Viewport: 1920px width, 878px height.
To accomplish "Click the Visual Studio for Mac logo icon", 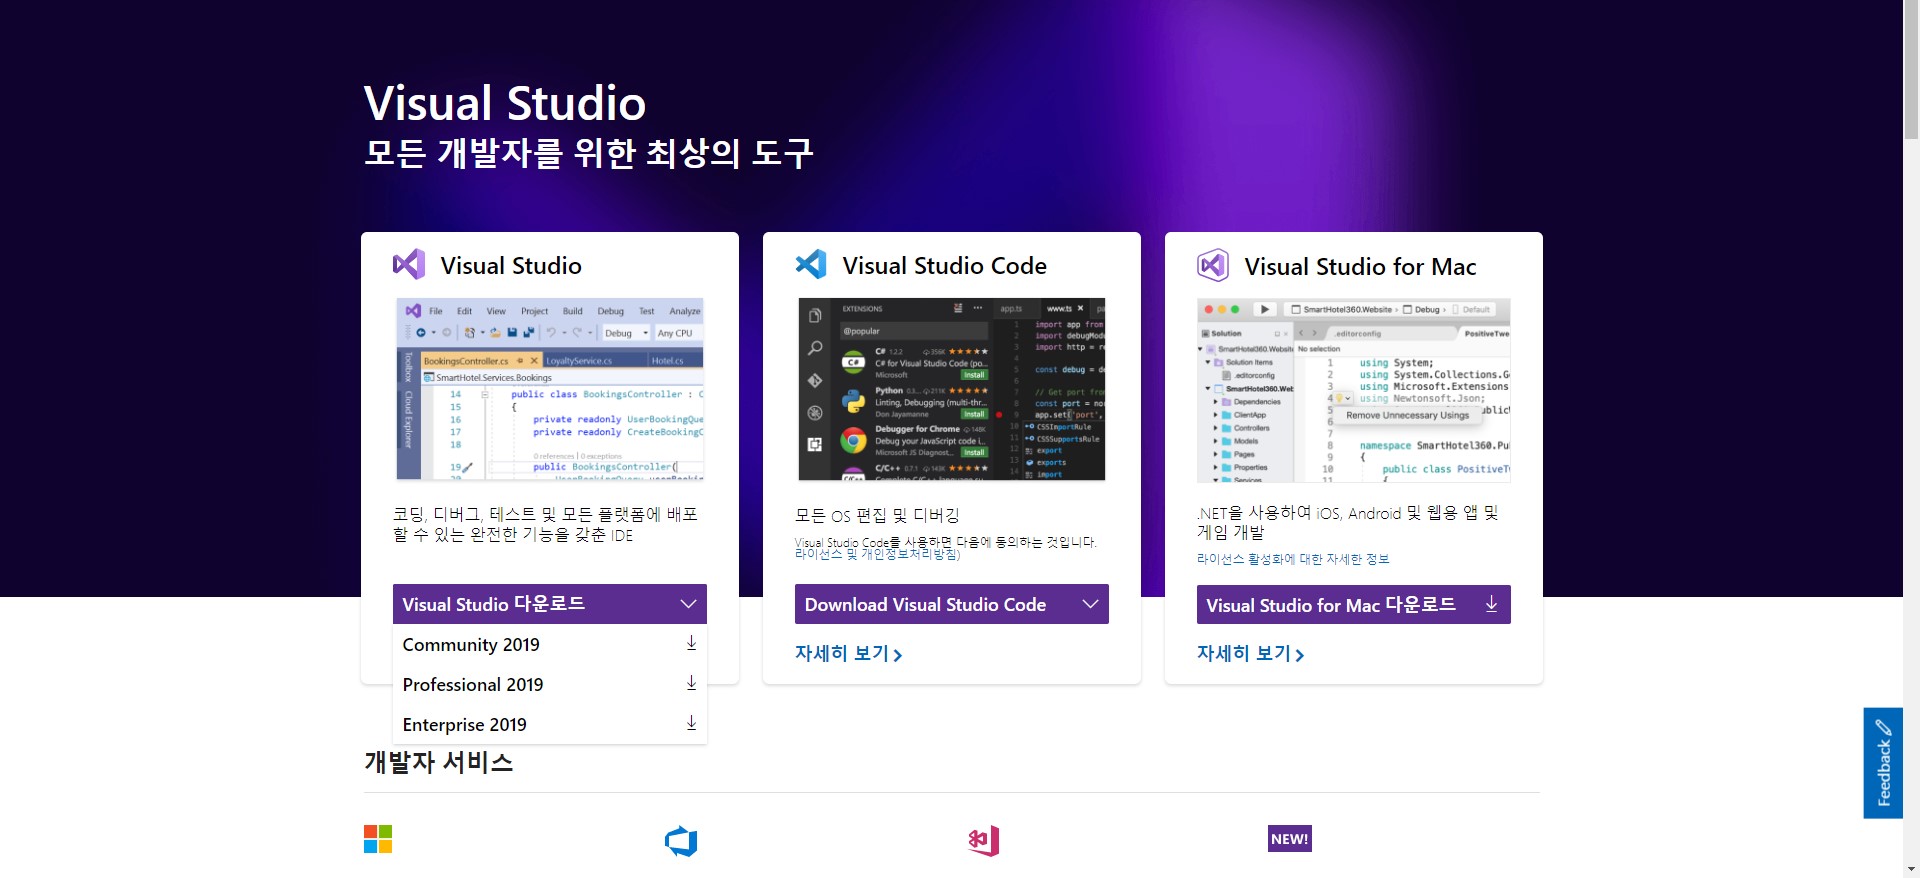I will point(1213,265).
